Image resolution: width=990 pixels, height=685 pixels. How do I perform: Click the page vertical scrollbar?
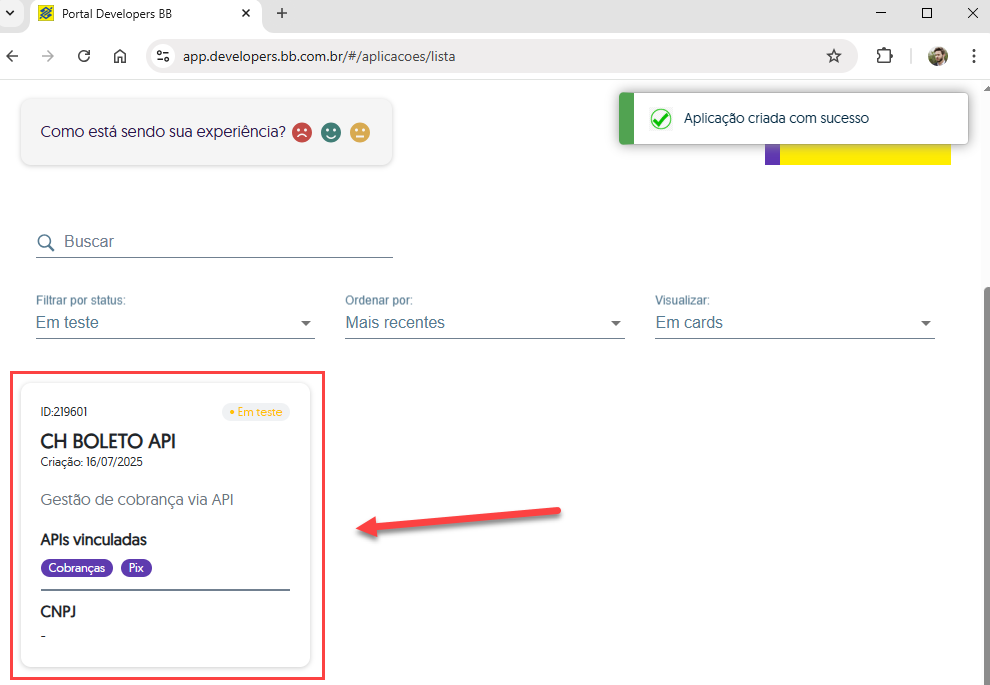[986, 486]
